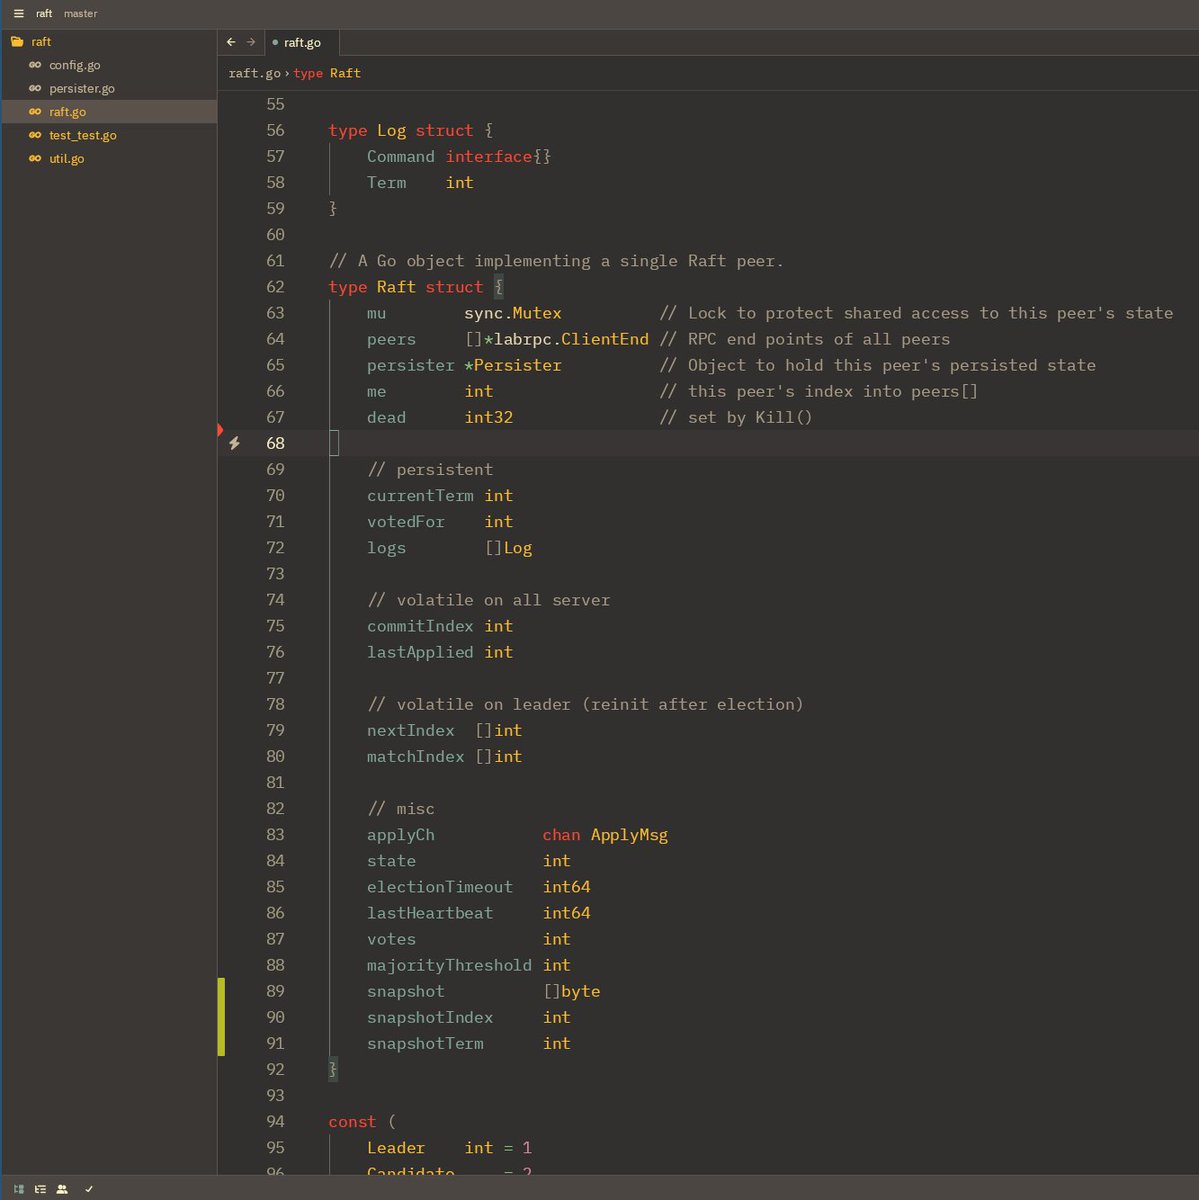Viewport: 1199px width, 1200px height.
Task: Click the []Log type on line 72
Action: pos(508,548)
